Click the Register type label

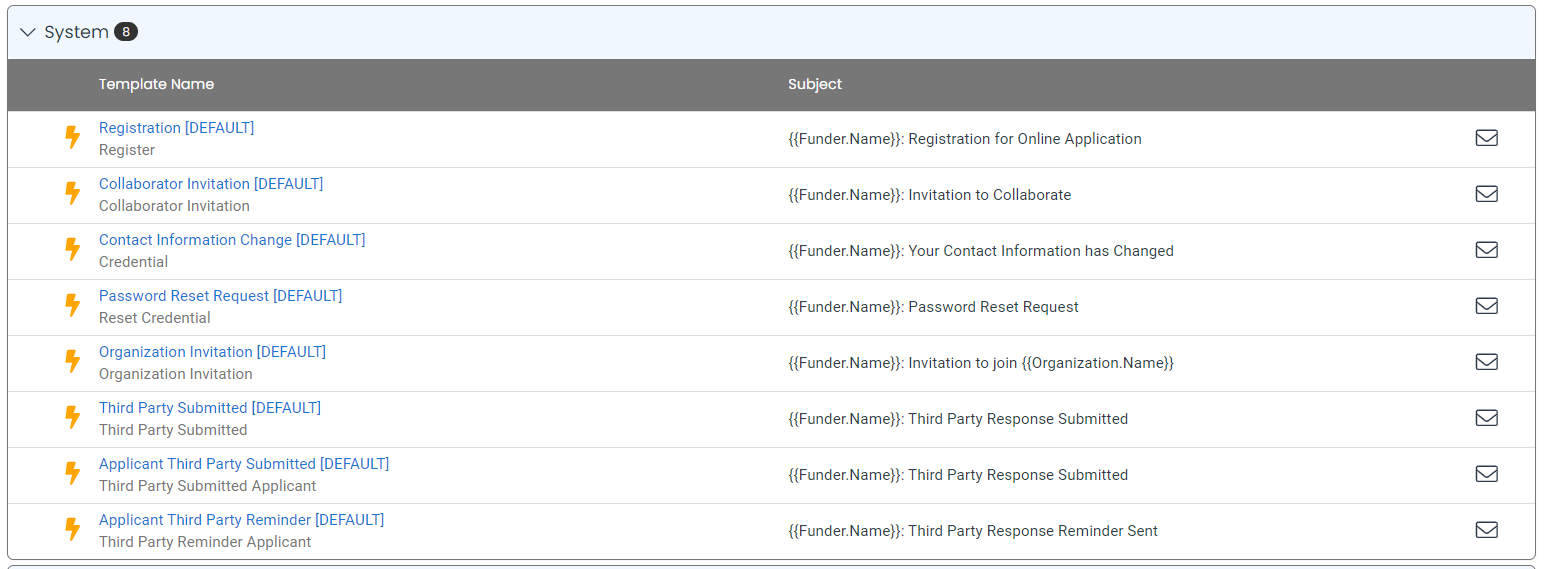(x=127, y=150)
